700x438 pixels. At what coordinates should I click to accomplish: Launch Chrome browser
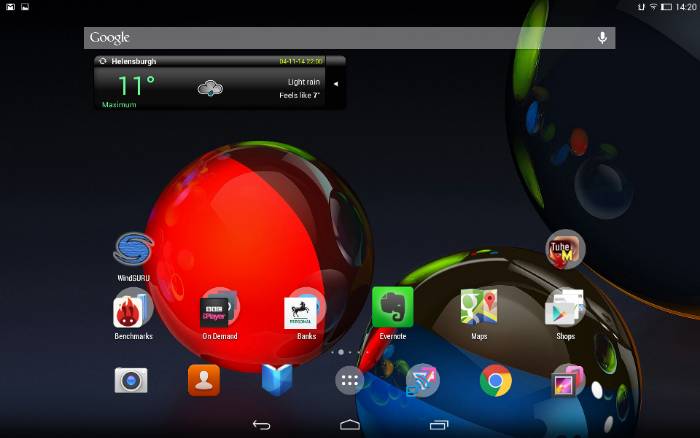click(496, 380)
